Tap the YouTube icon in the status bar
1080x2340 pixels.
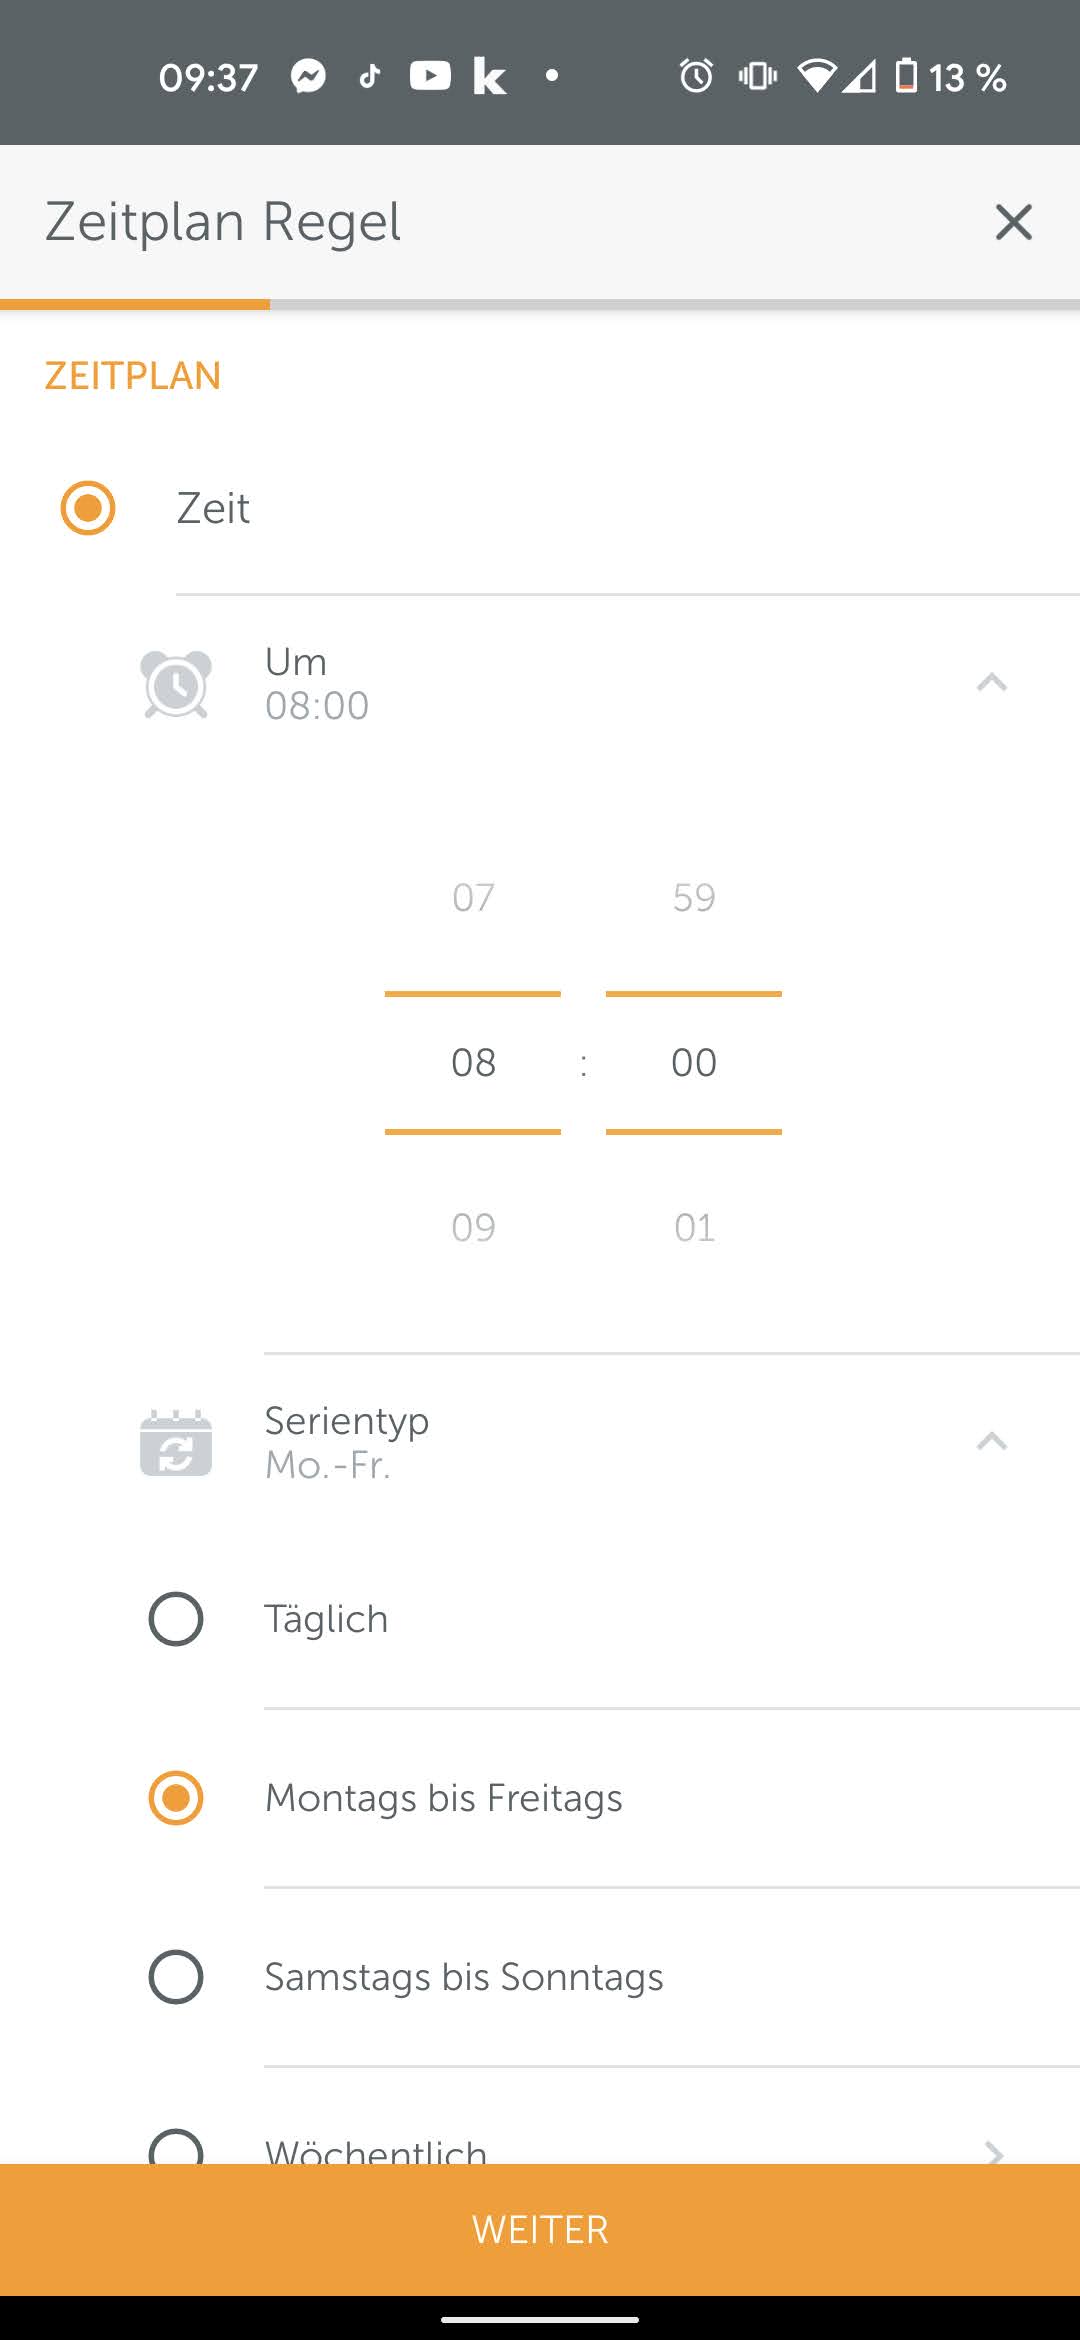click(430, 76)
